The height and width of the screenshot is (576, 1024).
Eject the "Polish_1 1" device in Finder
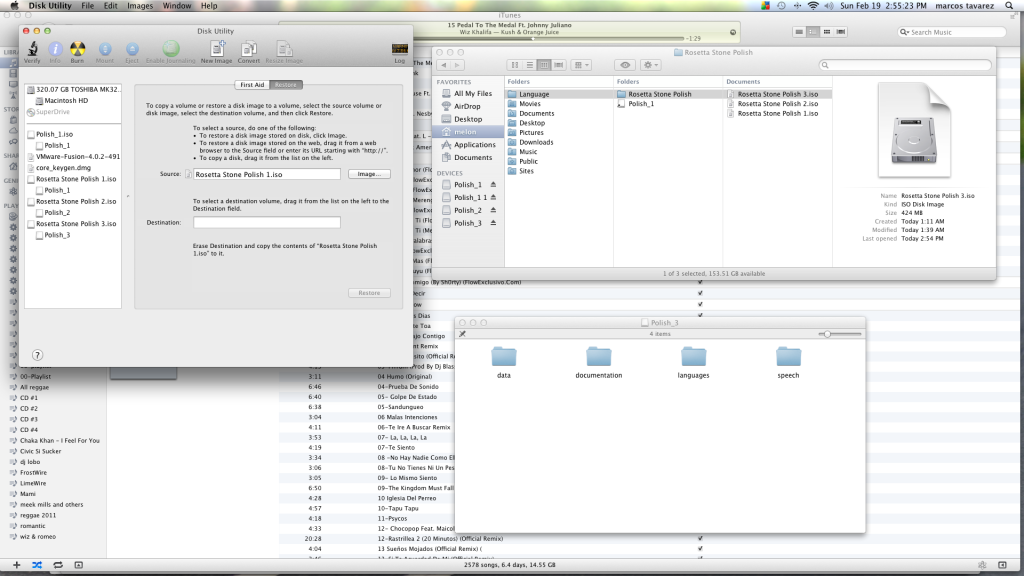pyautogui.click(x=493, y=197)
